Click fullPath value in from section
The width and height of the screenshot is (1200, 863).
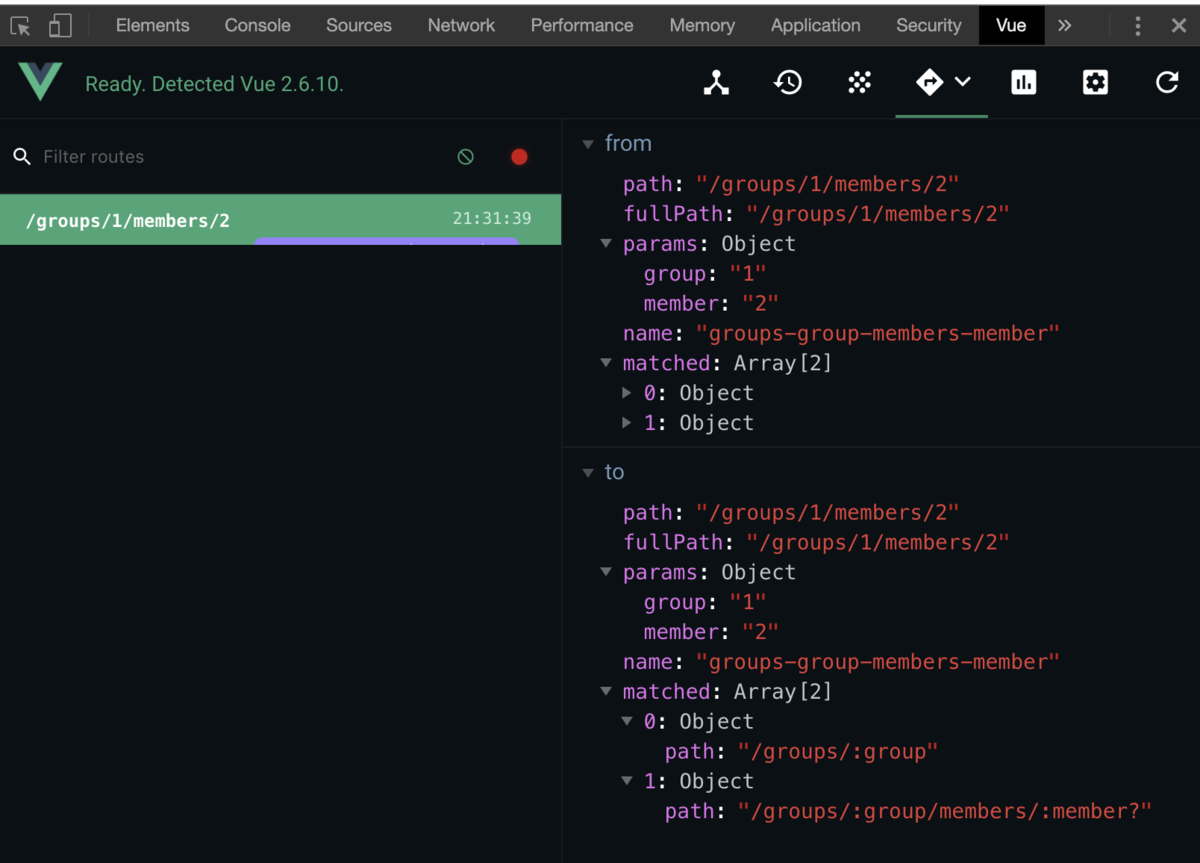(877, 214)
